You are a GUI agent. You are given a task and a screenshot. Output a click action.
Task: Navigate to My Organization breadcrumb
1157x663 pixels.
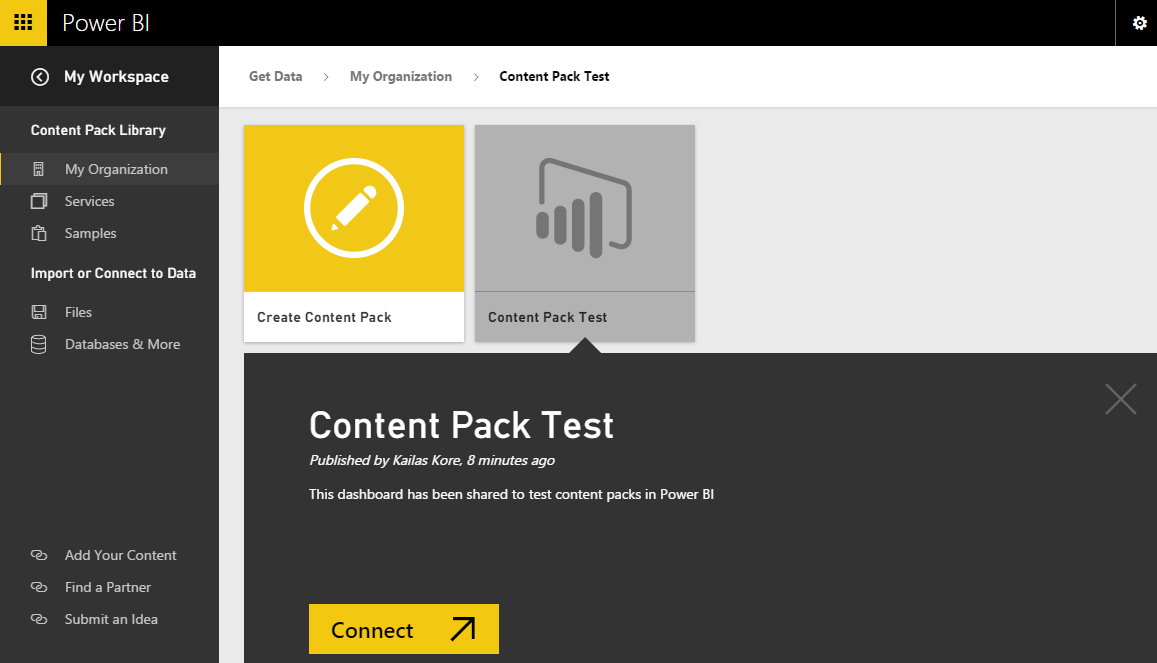(x=401, y=76)
